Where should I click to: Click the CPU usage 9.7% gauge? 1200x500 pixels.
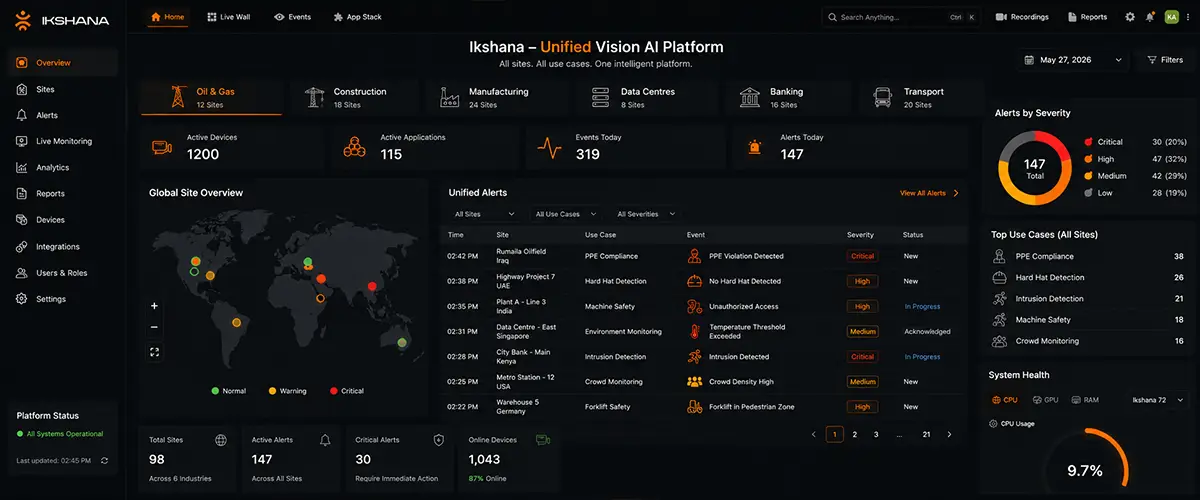(x=1085, y=465)
